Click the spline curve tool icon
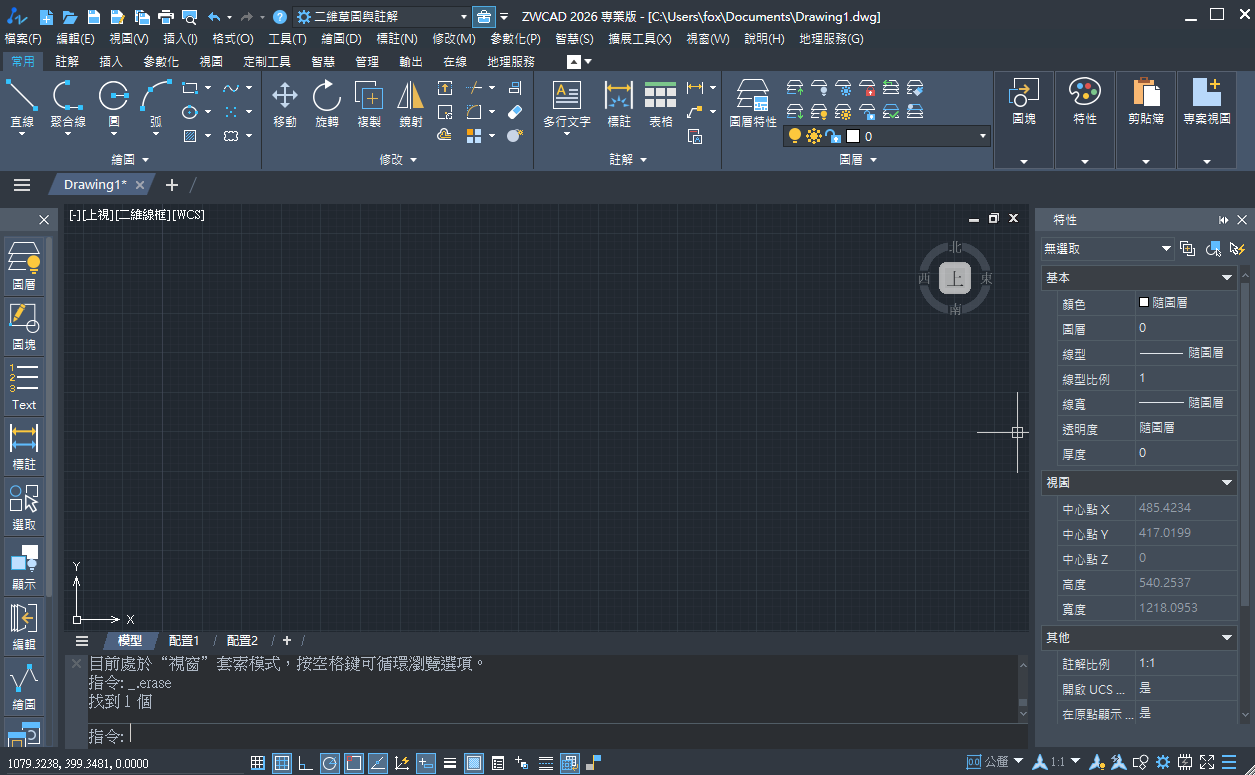This screenshot has height=775, width=1255. pos(231,88)
